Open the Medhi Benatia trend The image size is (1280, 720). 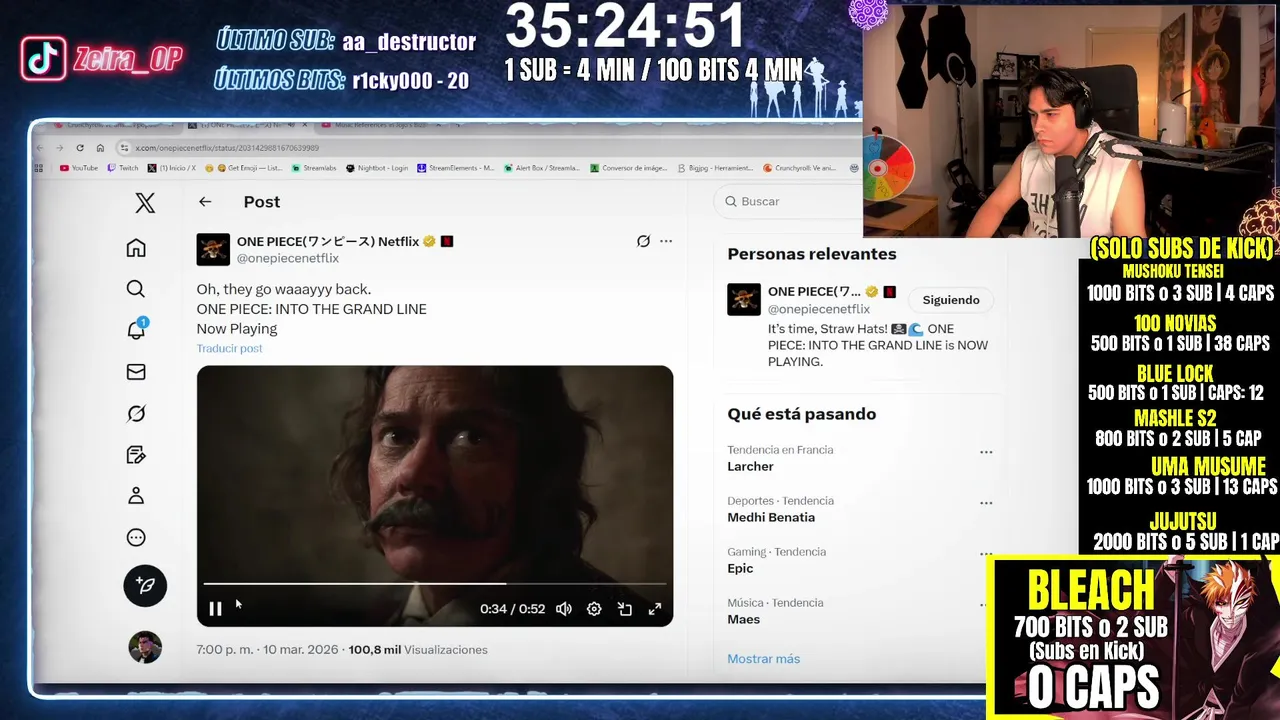tap(771, 517)
